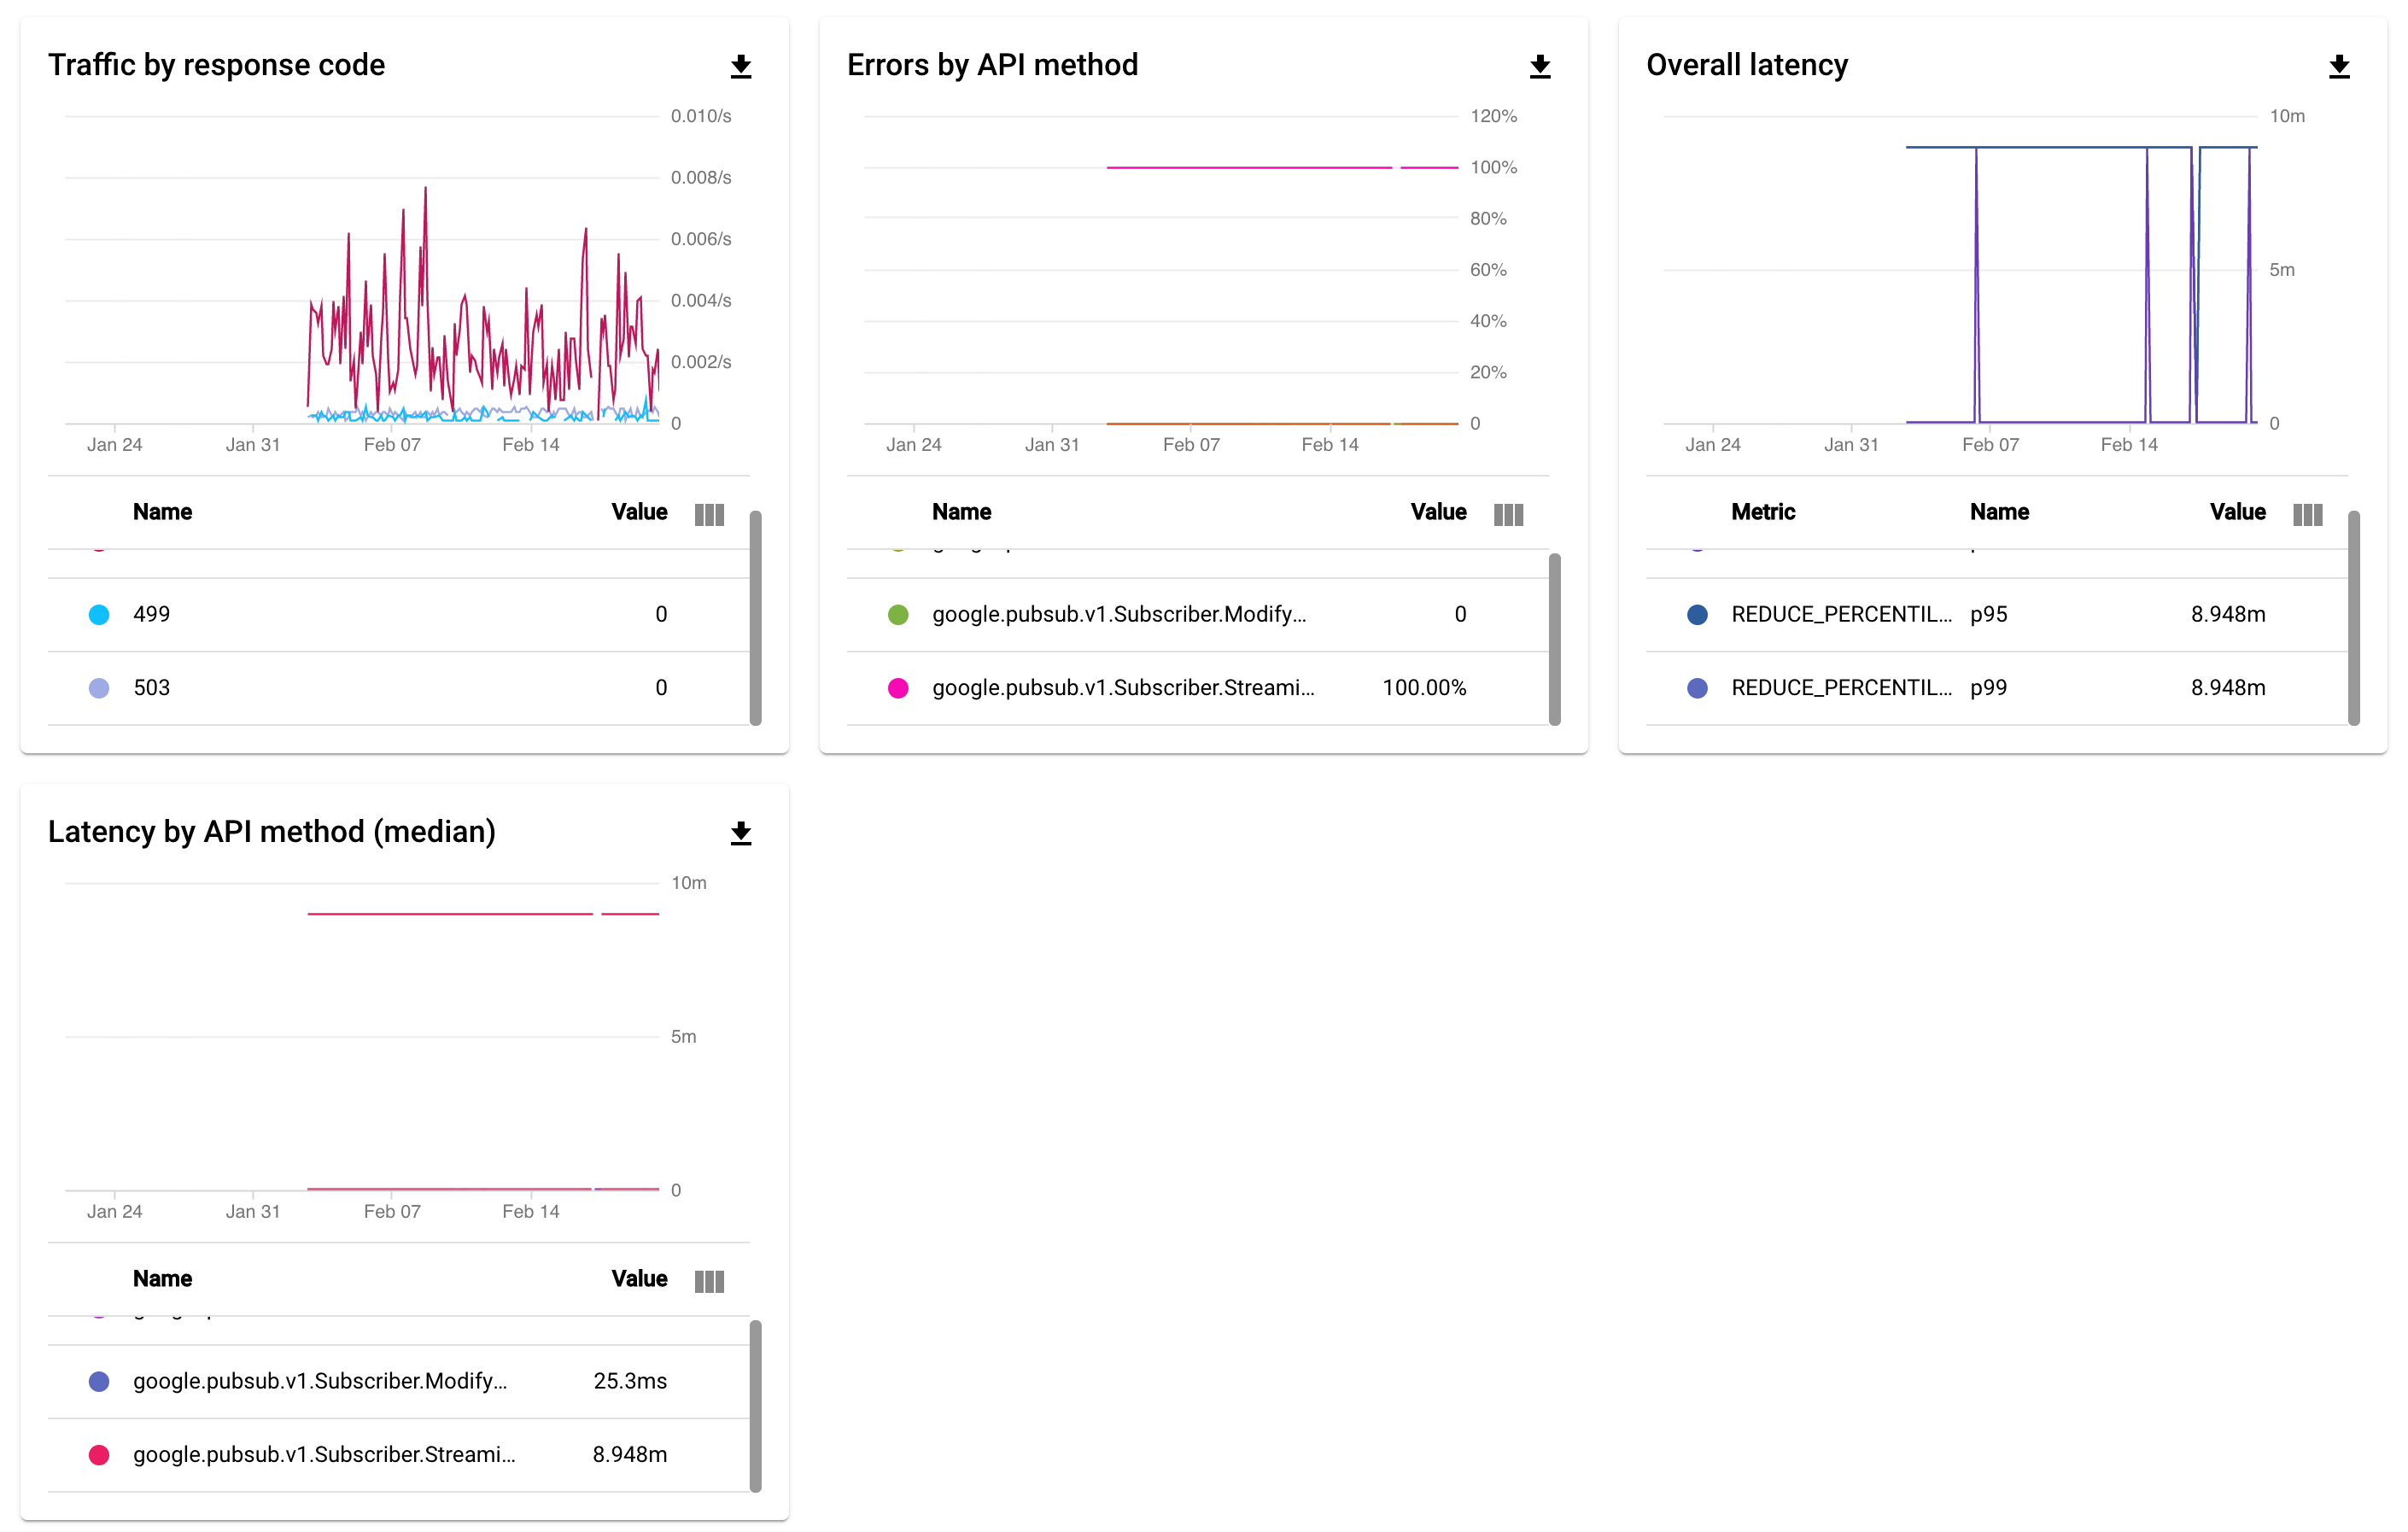Toggle the p99 latency series dot

(1697, 688)
